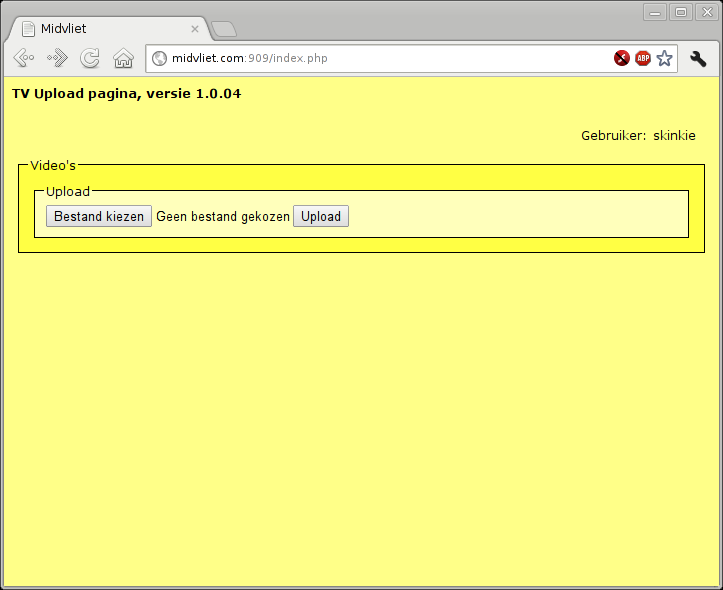
Task: Click the globe site info icon
Action: pos(160,58)
